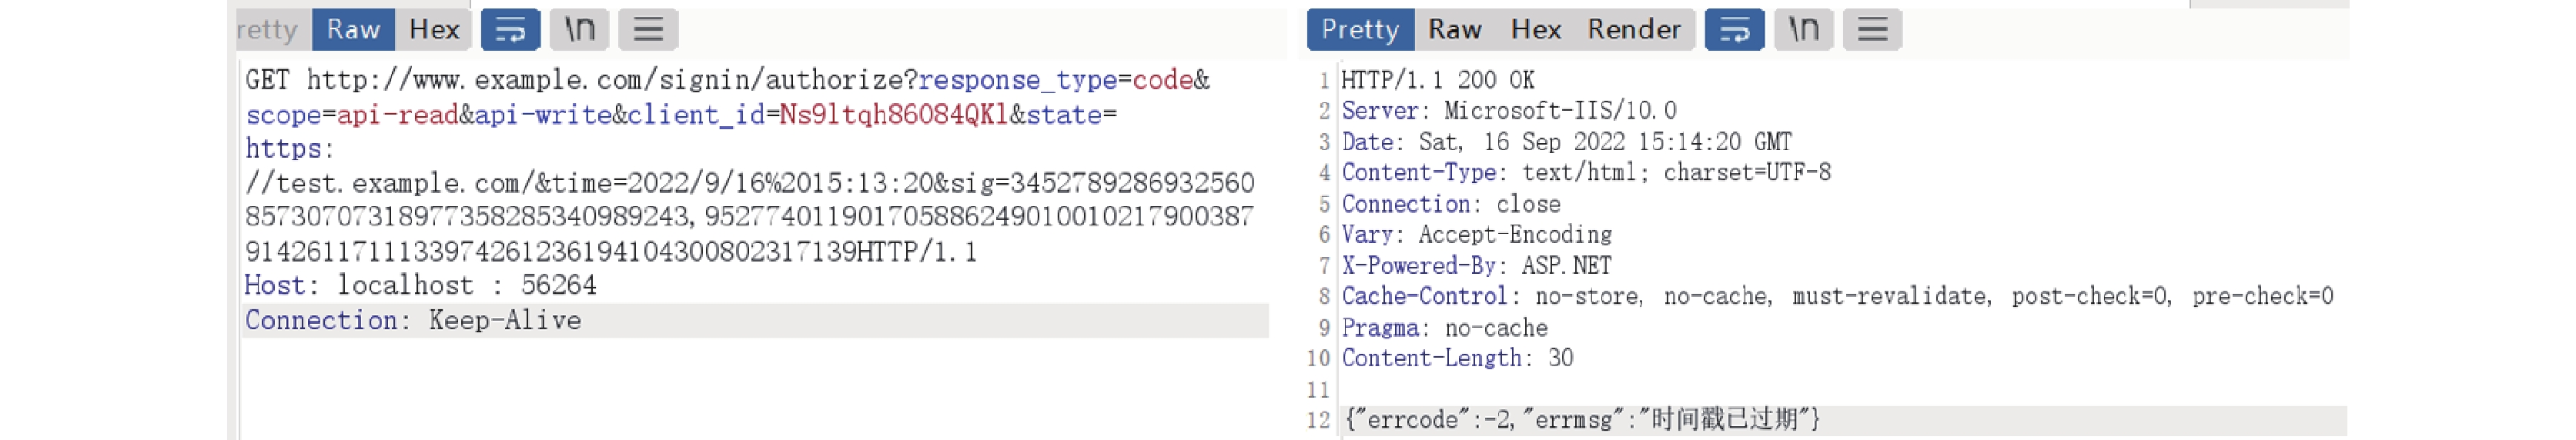Select the request Pretty tab
This screenshot has height=440, width=2576.
pyautogui.click(x=269, y=29)
